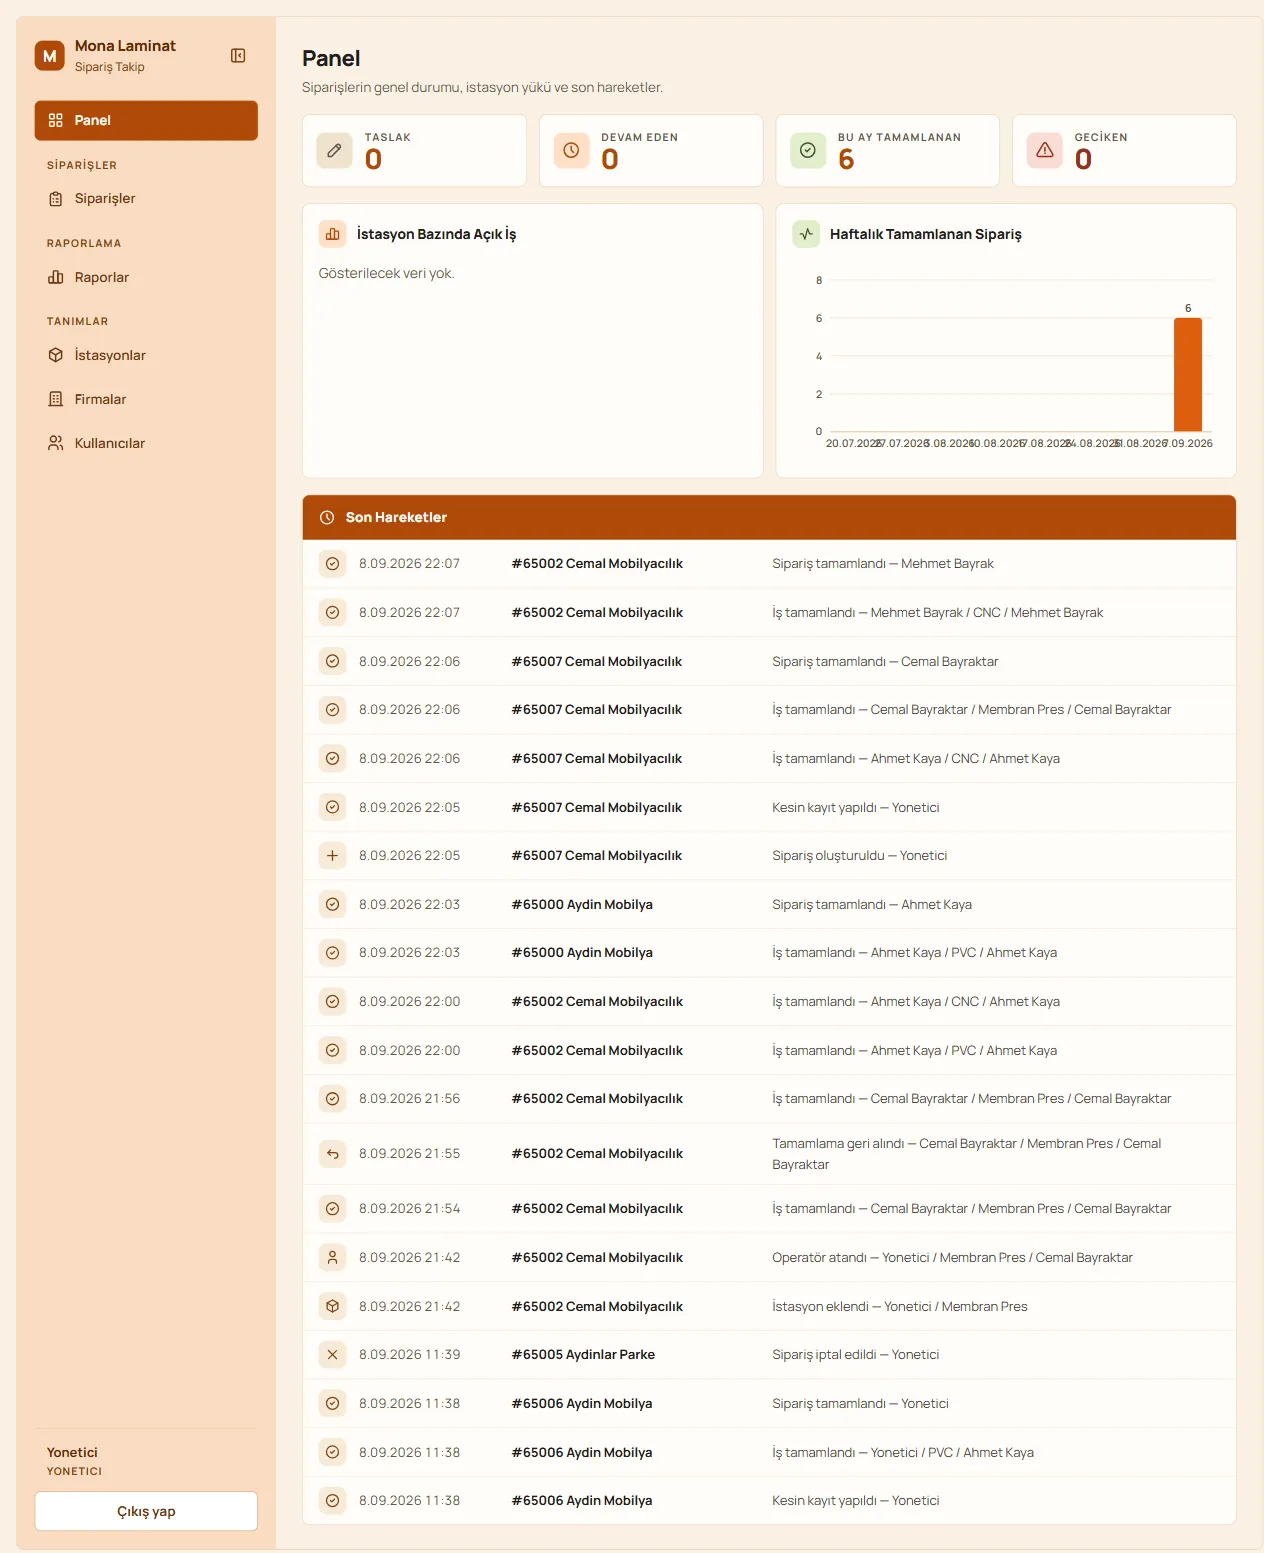
Task: Click 'İş tamamlandı — Mehmet Bayrak / CNC / Mehmet Bayrak'
Action: (938, 613)
